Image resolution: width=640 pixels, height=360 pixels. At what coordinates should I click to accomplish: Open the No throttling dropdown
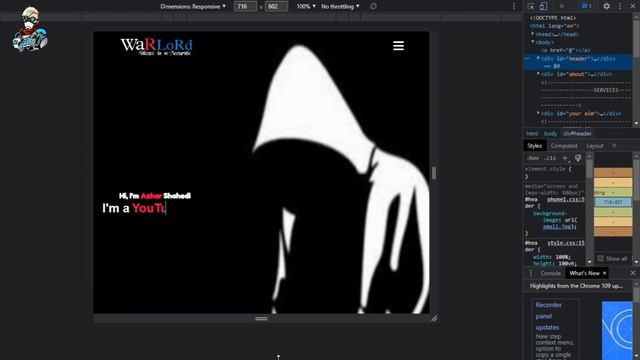coord(340,6)
